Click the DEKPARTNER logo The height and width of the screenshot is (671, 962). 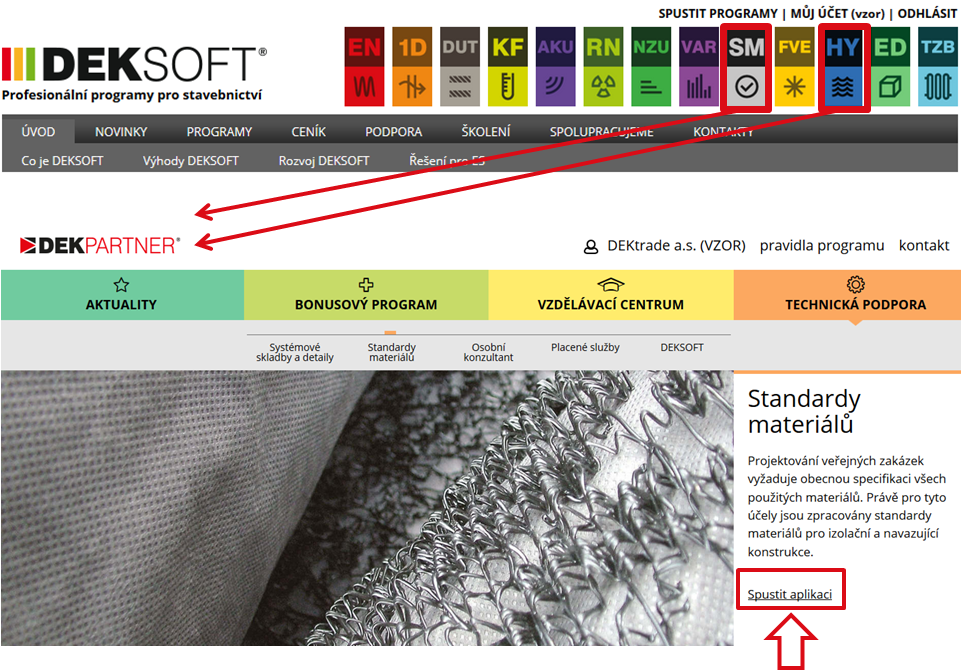tap(99, 245)
